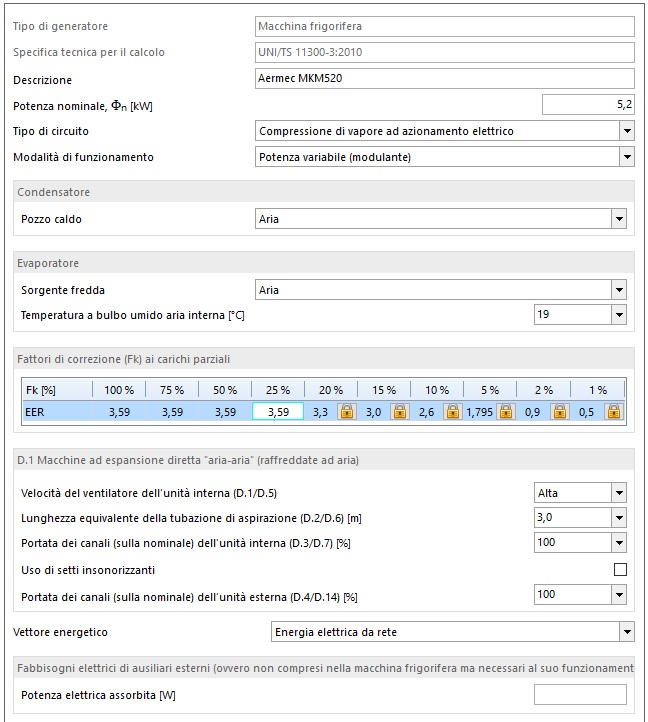Image resolution: width=648 pixels, height=722 pixels.
Task: Open the Lunghezza equivalente della tubazione dropdown
Action: point(618,518)
